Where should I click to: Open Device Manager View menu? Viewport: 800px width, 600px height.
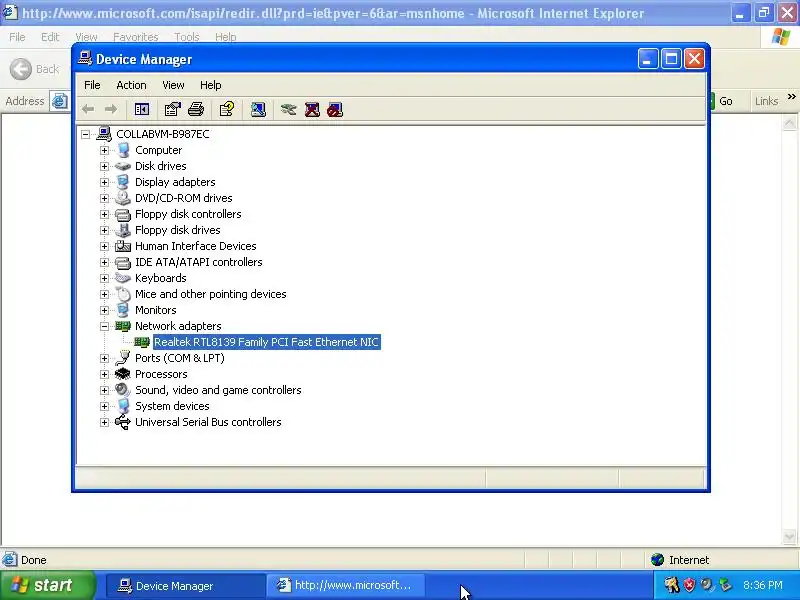click(173, 85)
